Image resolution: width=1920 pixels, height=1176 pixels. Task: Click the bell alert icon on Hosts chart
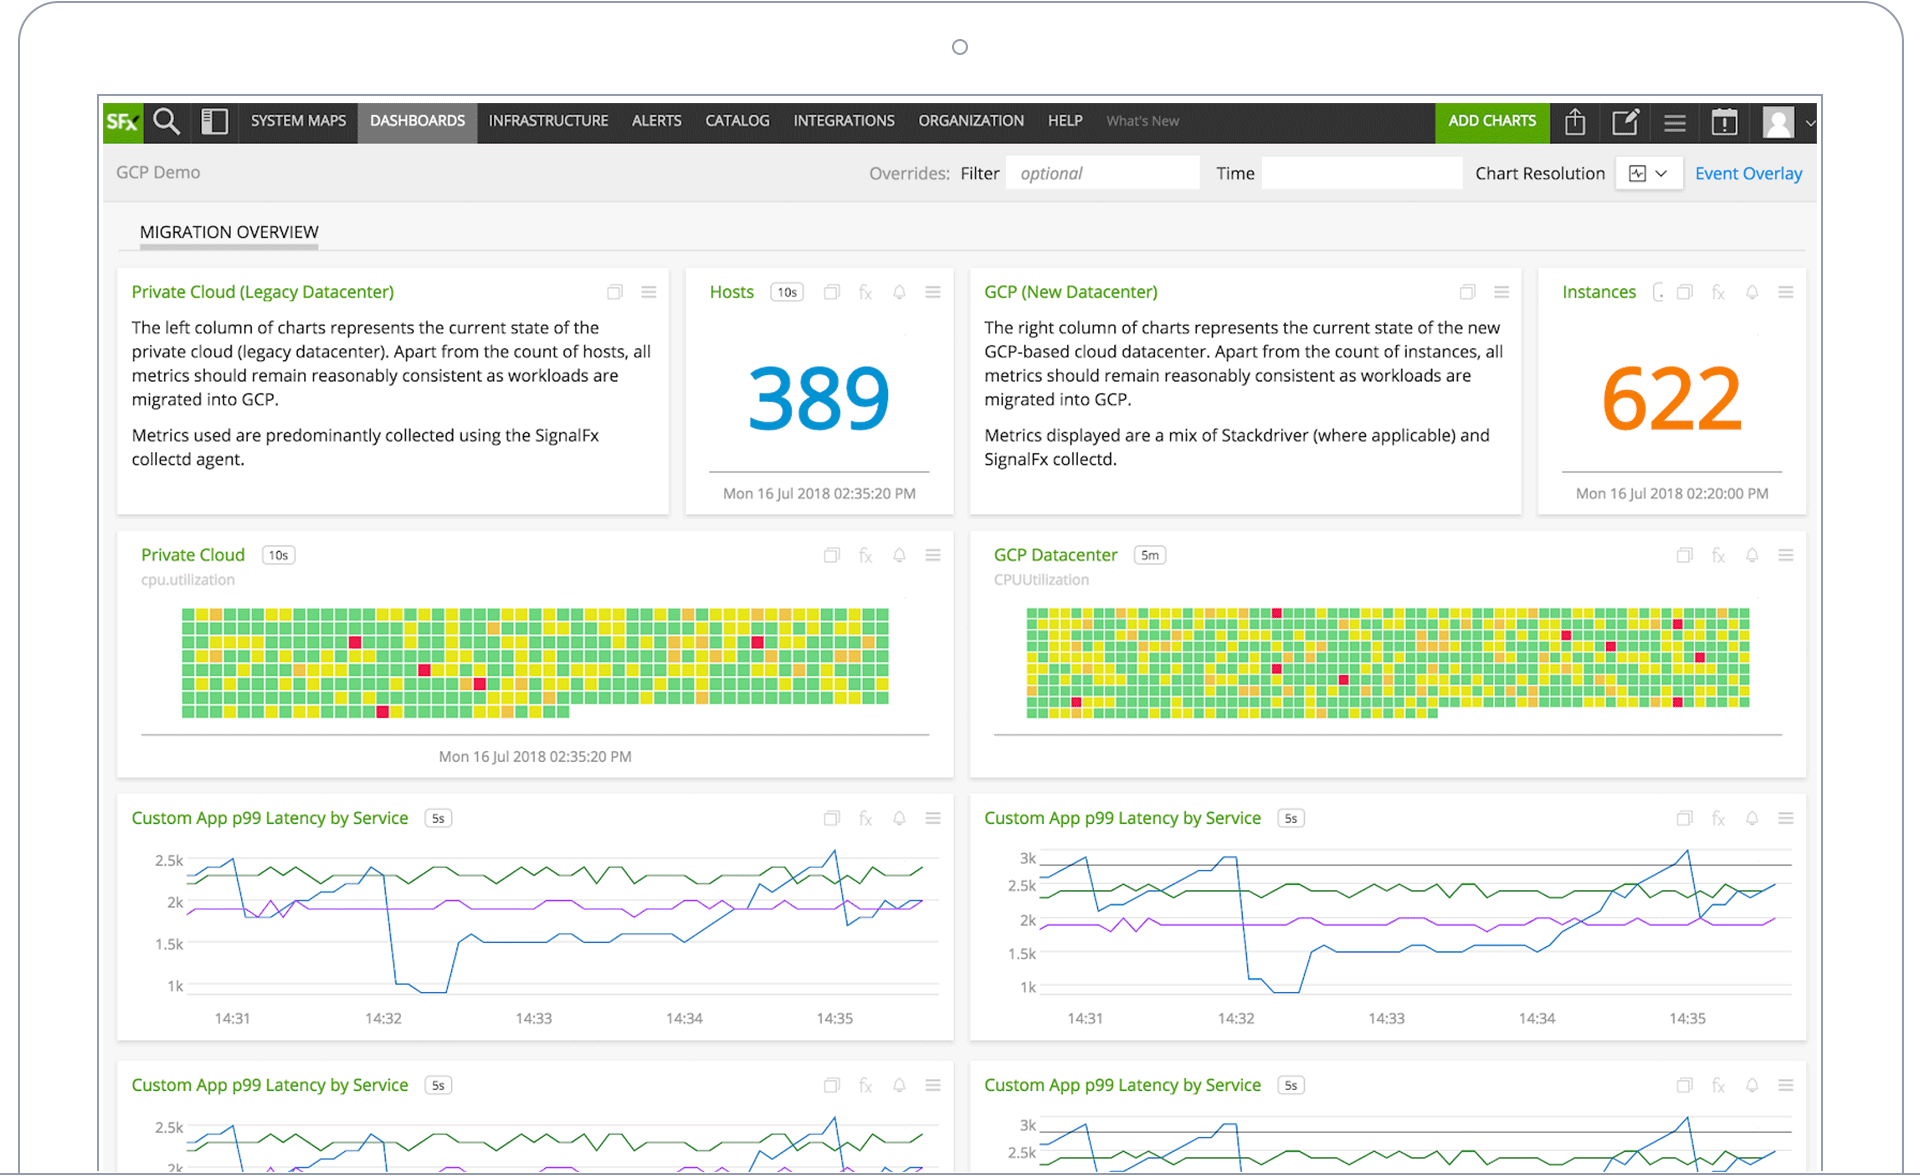pos(899,292)
